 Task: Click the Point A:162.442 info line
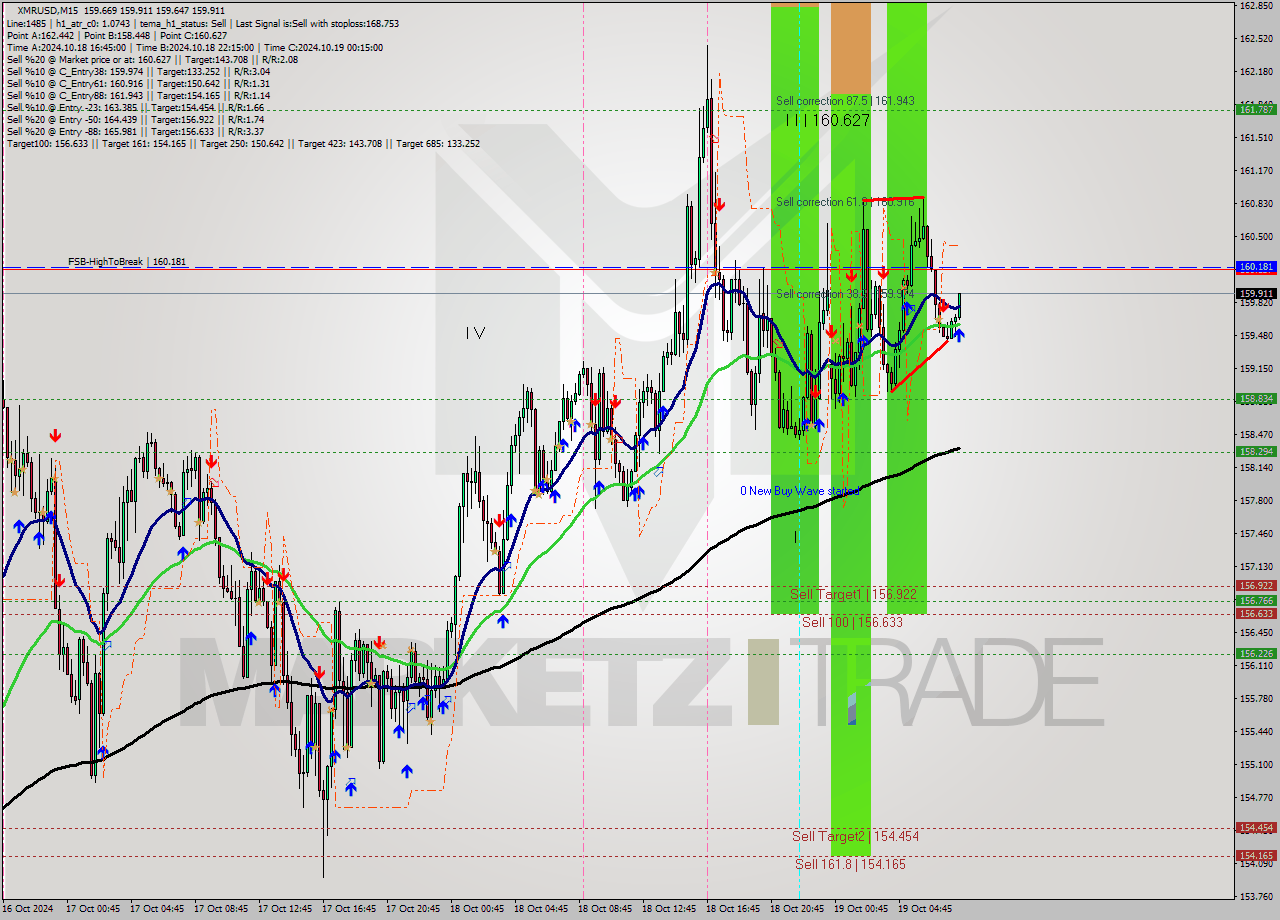(116, 35)
